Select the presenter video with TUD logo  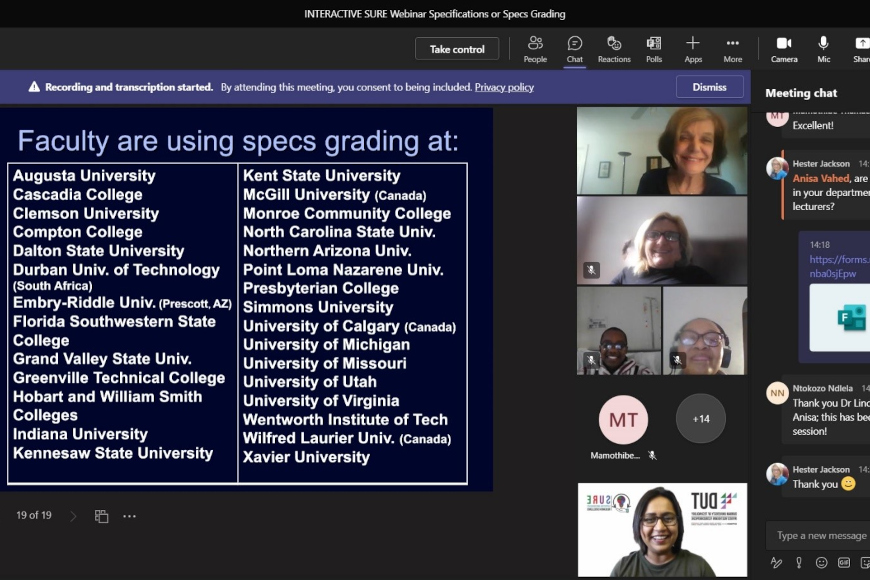click(x=662, y=530)
